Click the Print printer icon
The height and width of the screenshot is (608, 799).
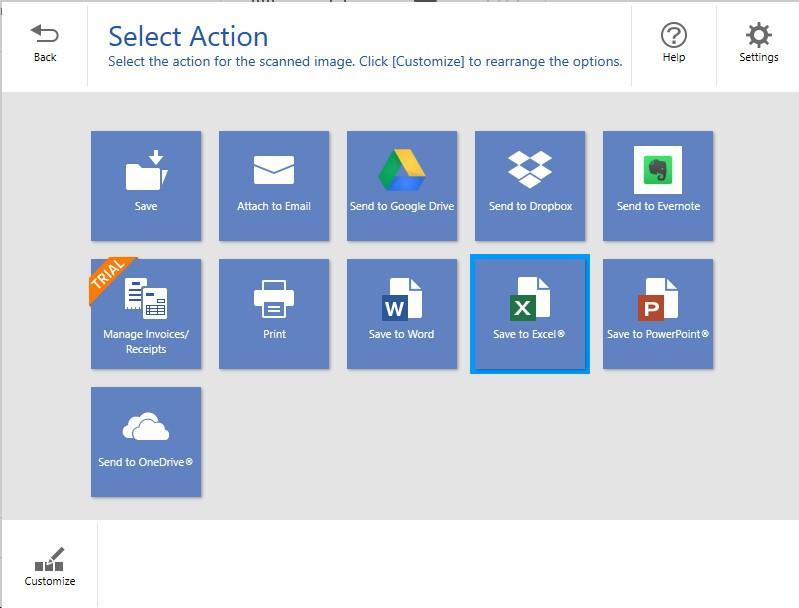(274, 298)
